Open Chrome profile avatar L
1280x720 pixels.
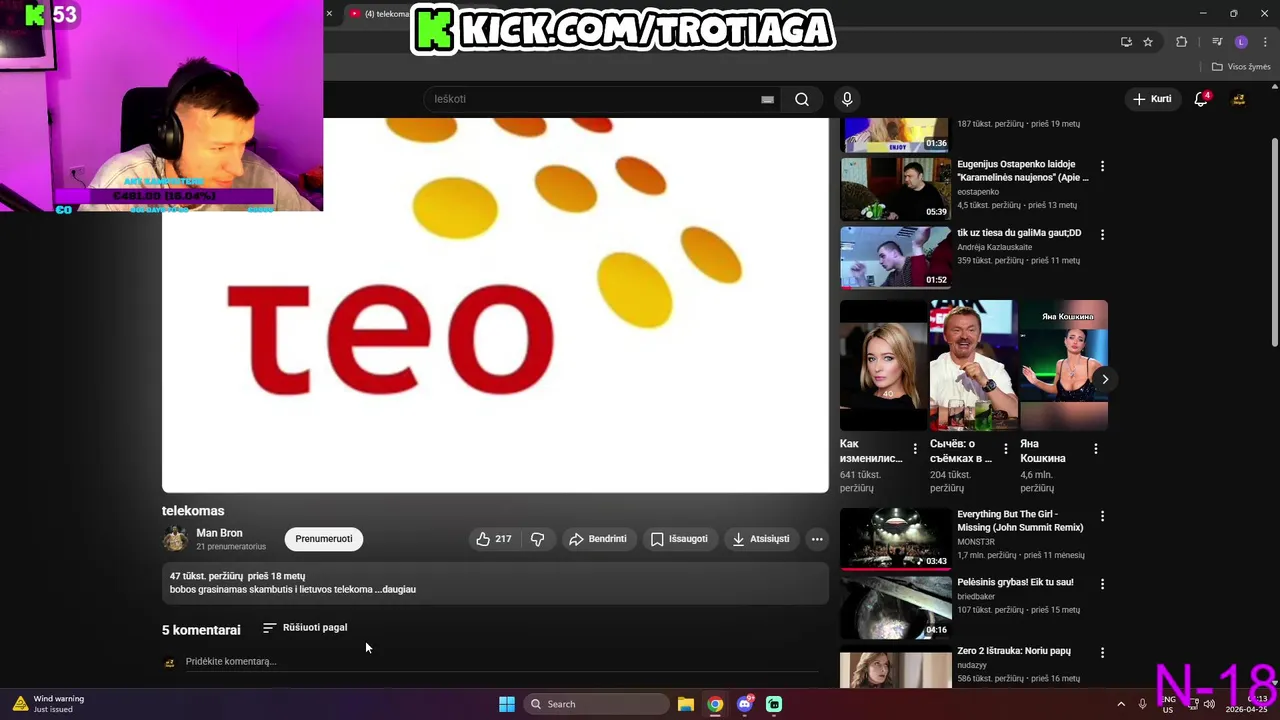pyautogui.click(x=1241, y=42)
